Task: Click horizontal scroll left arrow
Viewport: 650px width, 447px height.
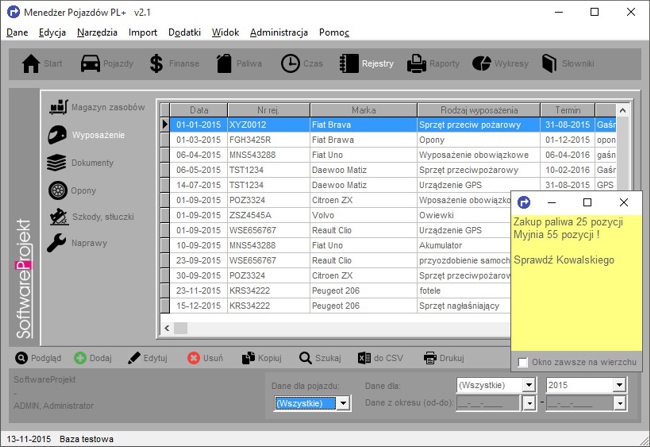Action: [167, 328]
